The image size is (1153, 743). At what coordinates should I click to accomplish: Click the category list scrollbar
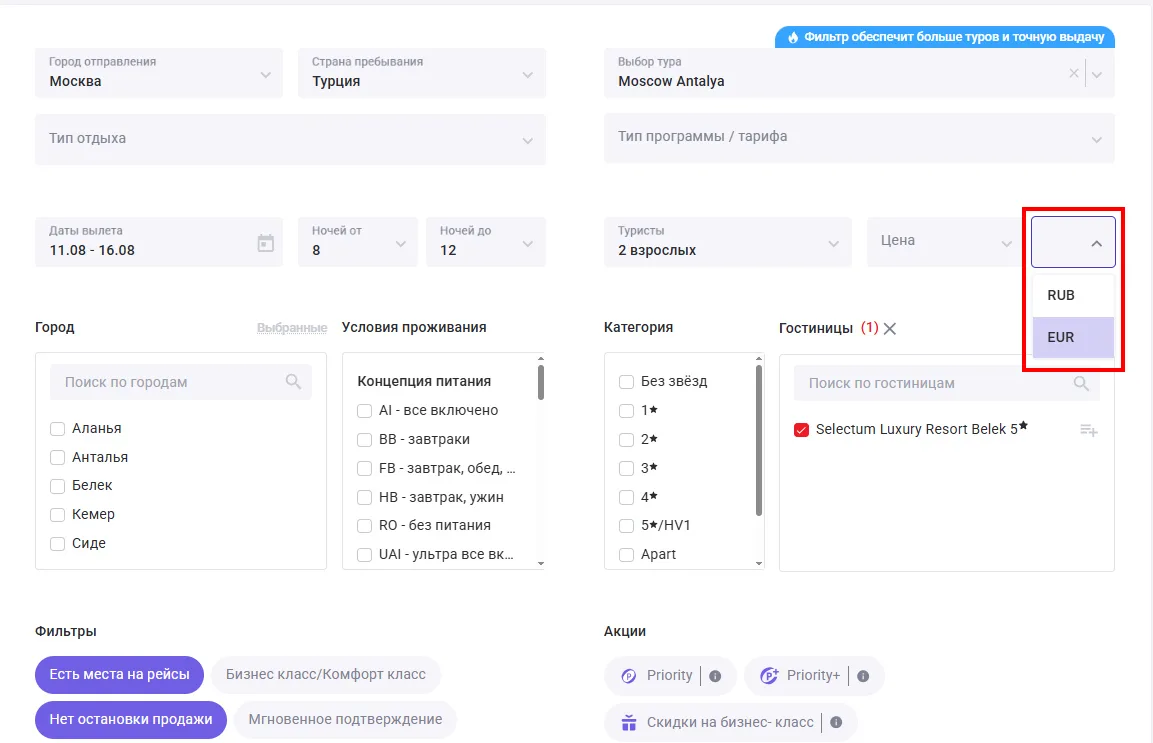click(759, 440)
